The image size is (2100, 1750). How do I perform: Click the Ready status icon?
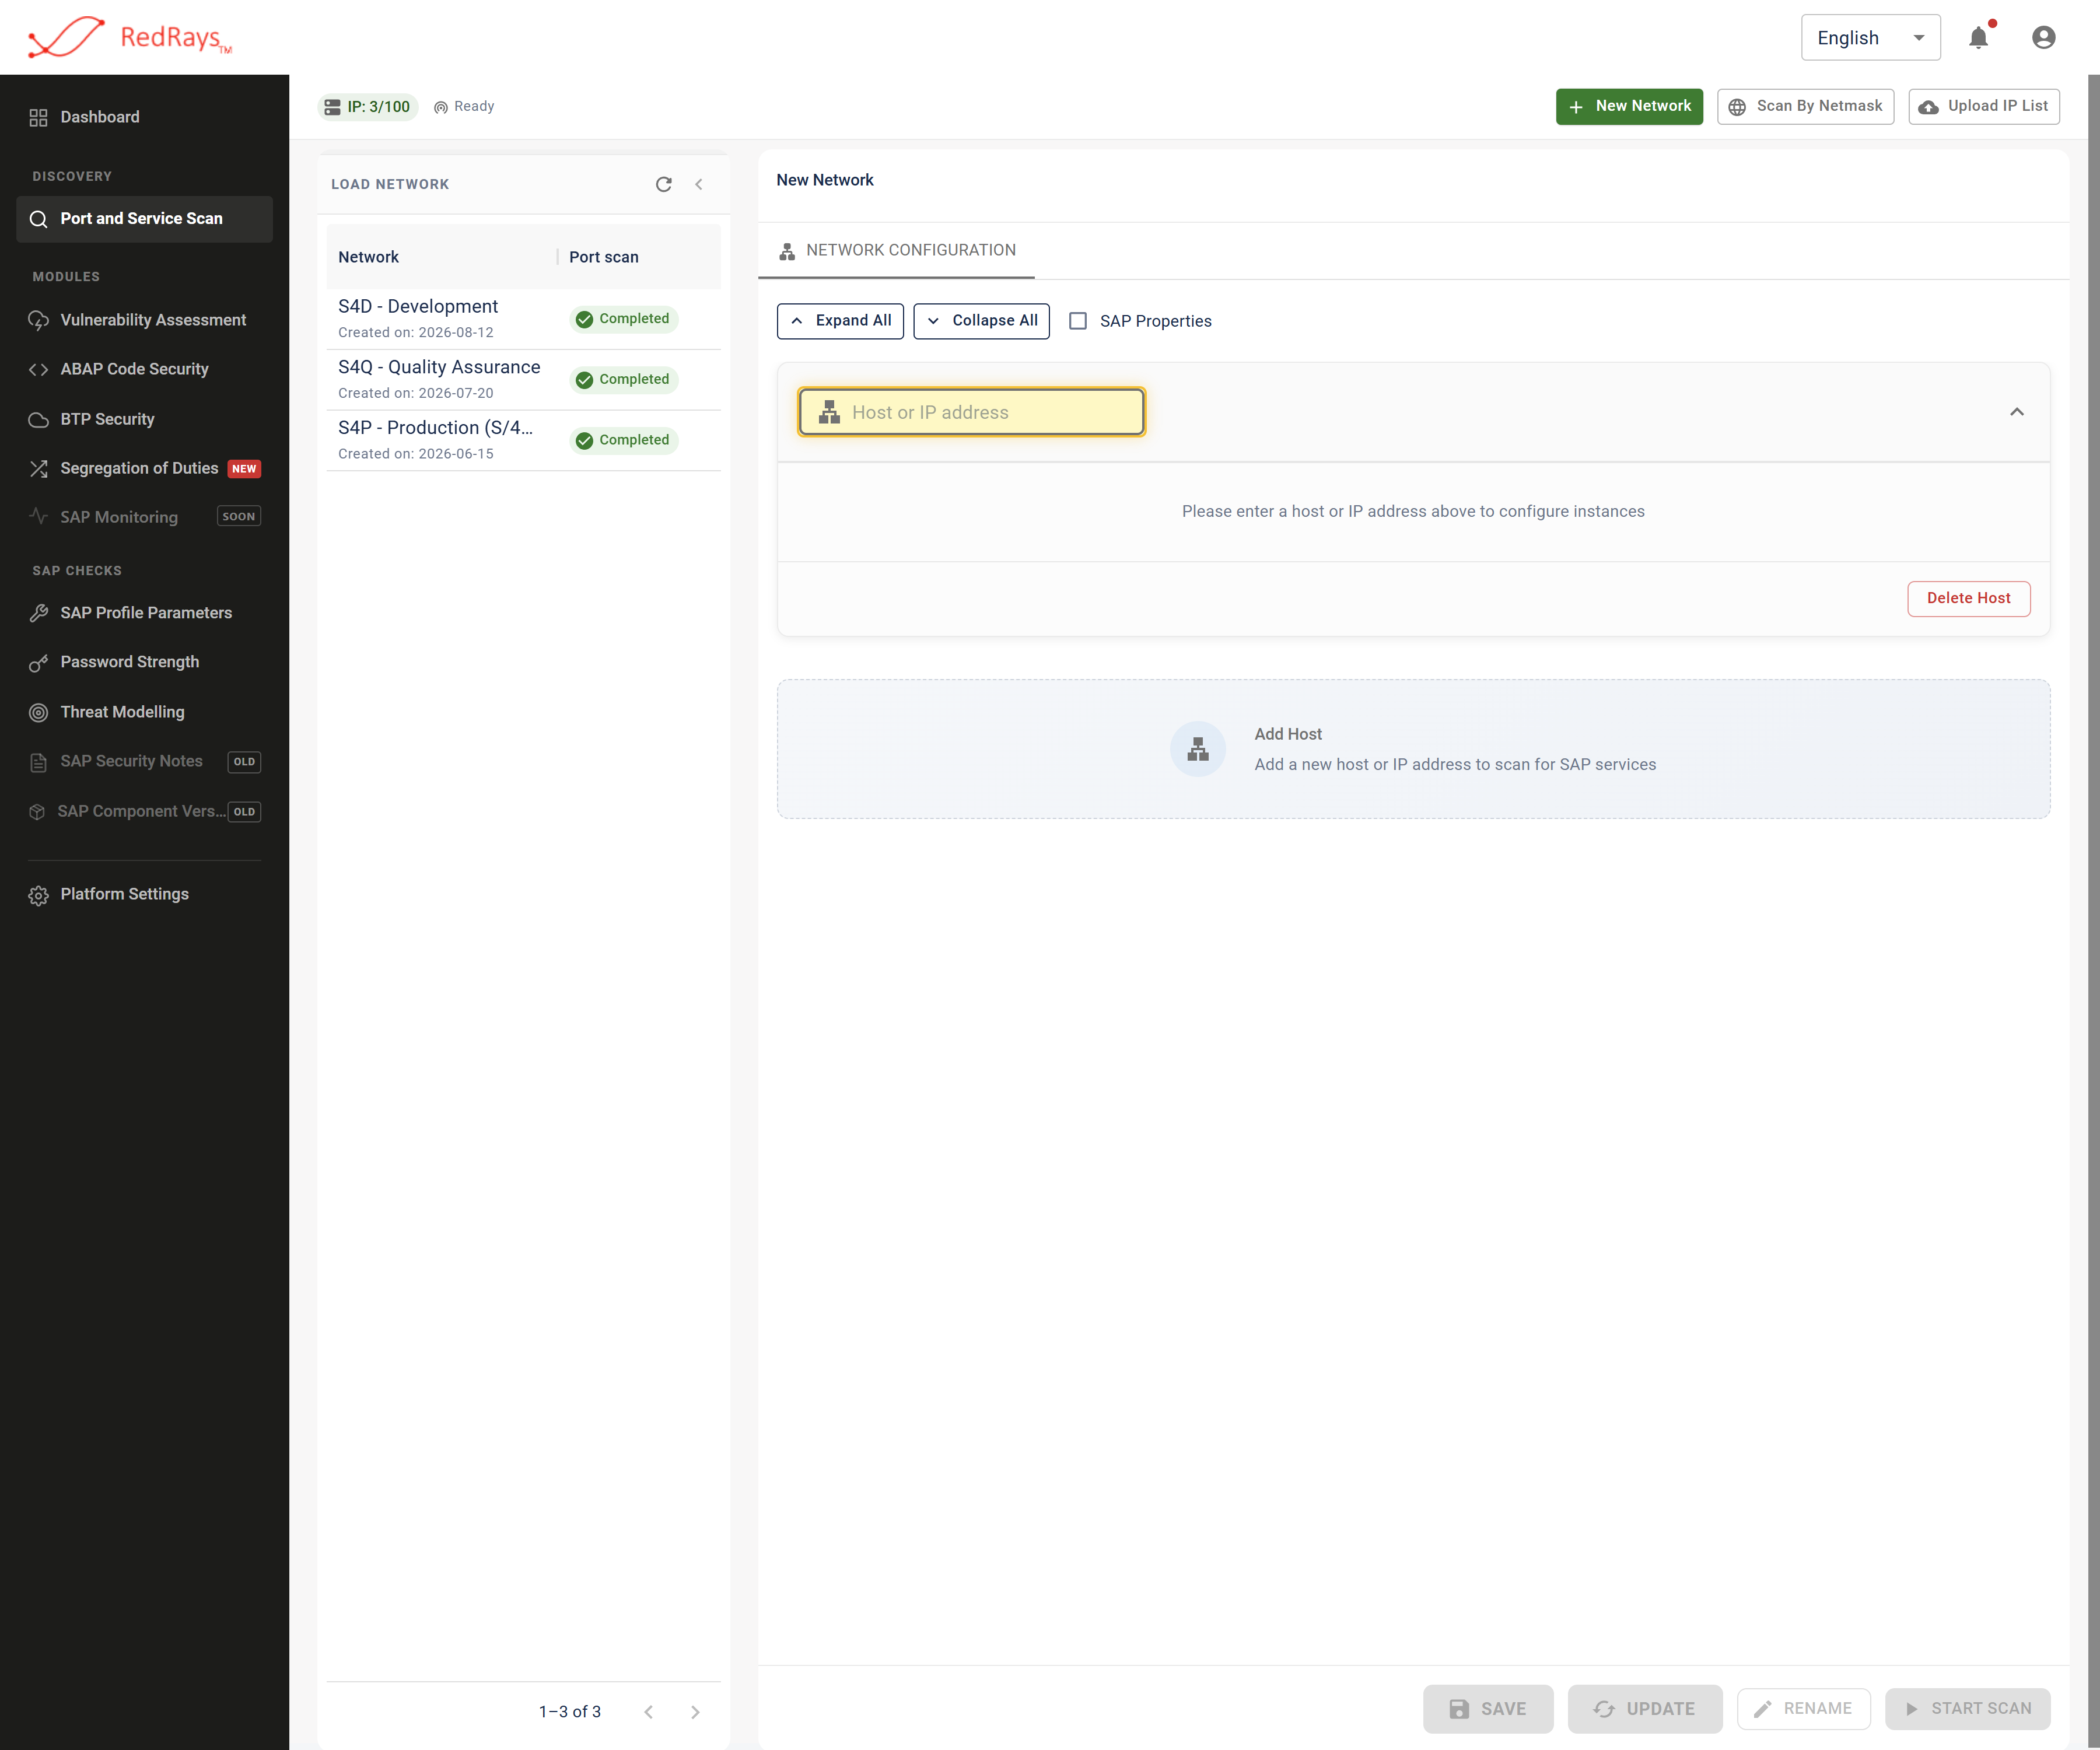coord(440,107)
